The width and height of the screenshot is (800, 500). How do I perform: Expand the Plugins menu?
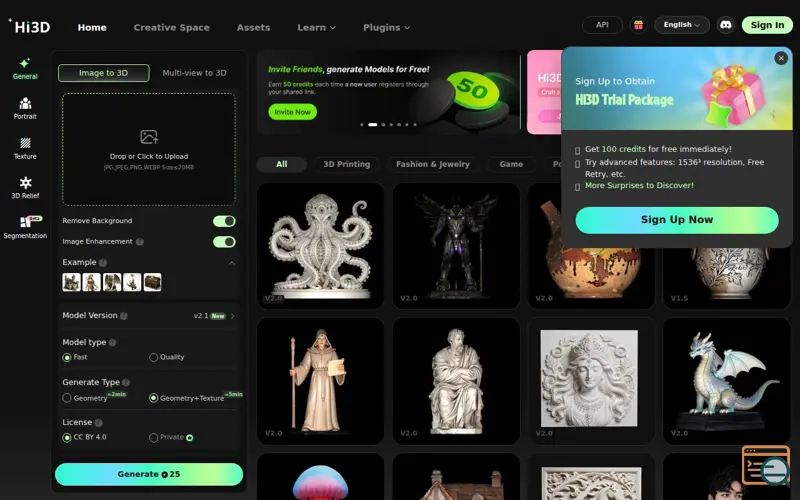click(386, 28)
